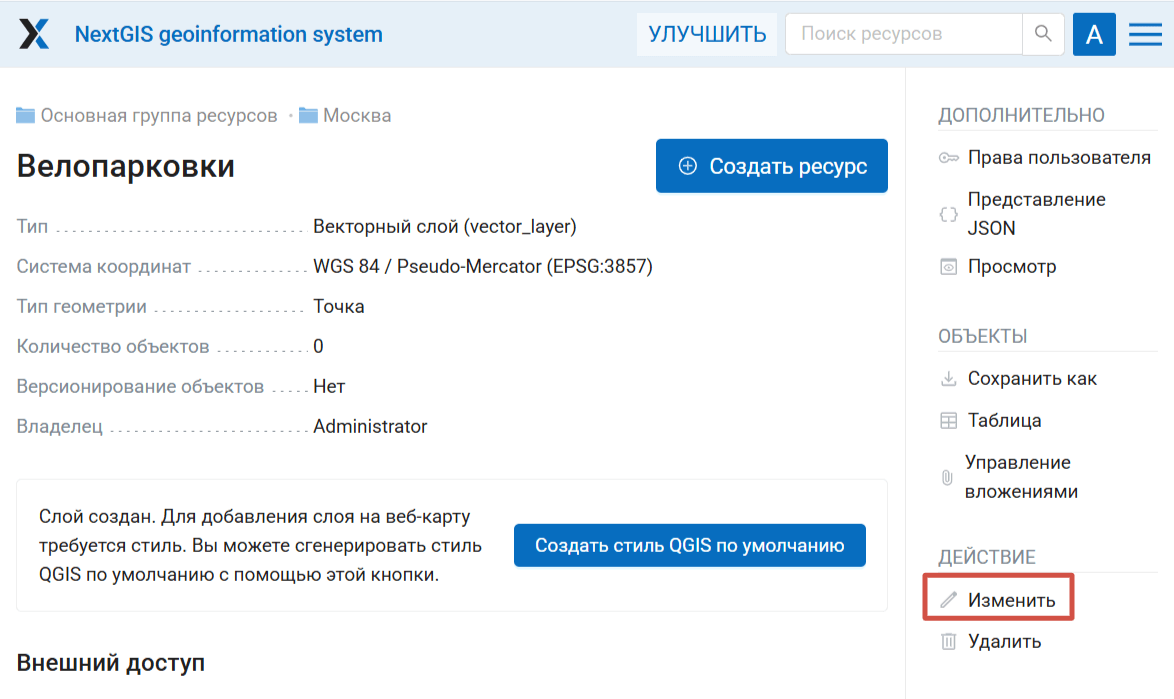Screen dimensions: 1174x699
Task: Click the trash icon for Удалить
Action: click(x=949, y=642)
